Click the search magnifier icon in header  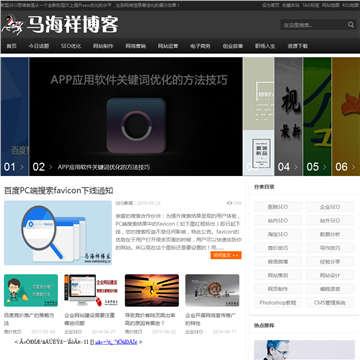point(351,25)
